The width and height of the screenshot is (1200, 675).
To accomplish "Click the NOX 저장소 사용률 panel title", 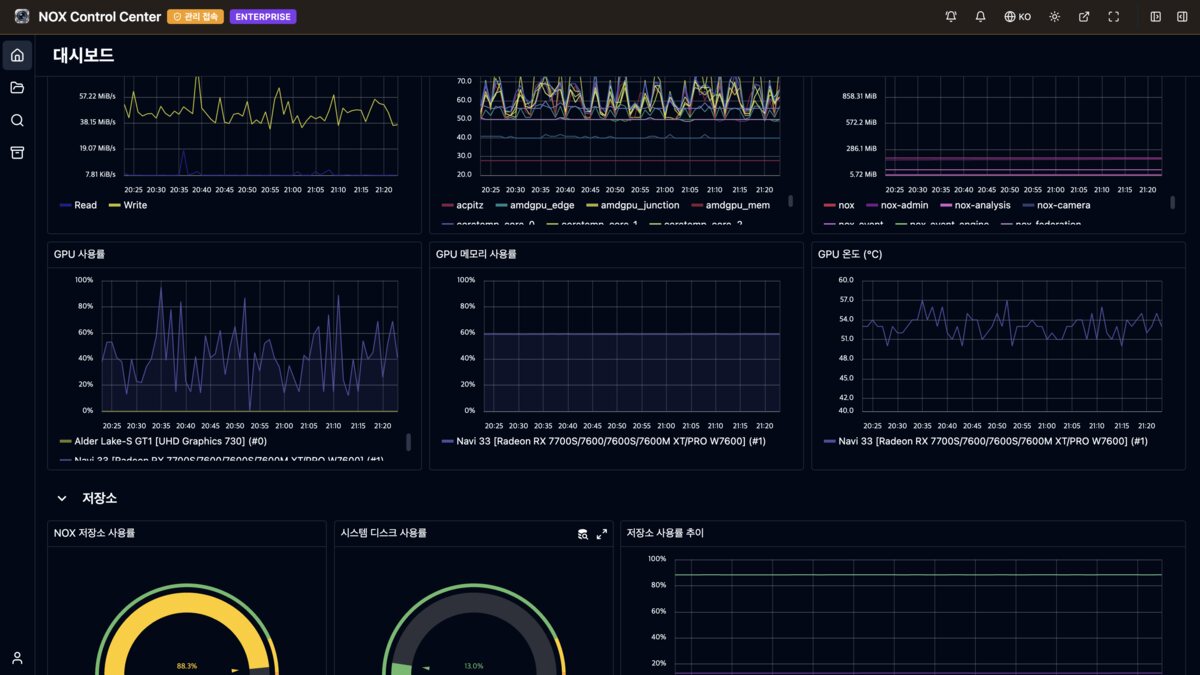I will (94, 533).
